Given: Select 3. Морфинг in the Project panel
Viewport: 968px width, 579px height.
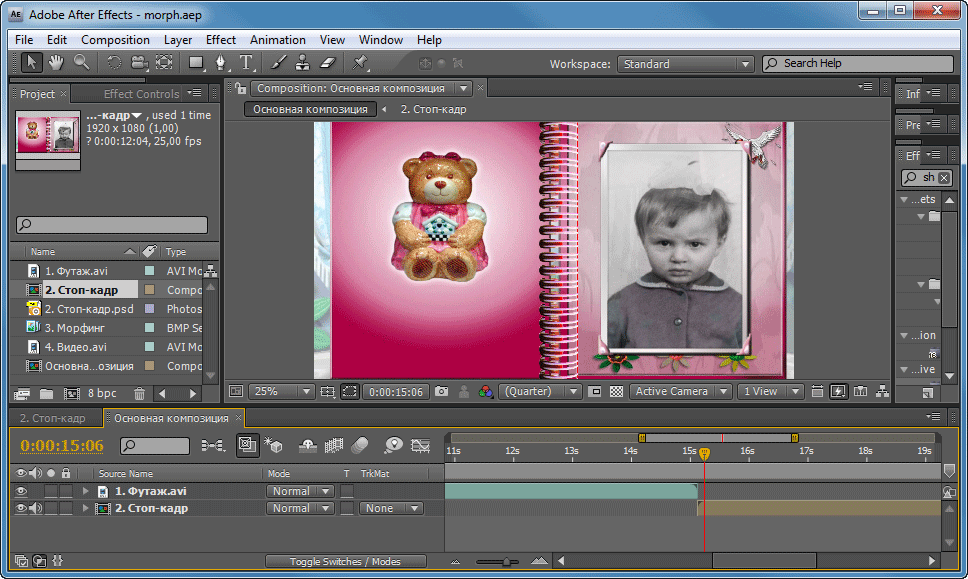Looking at the screenshot, I should point(75,328).
